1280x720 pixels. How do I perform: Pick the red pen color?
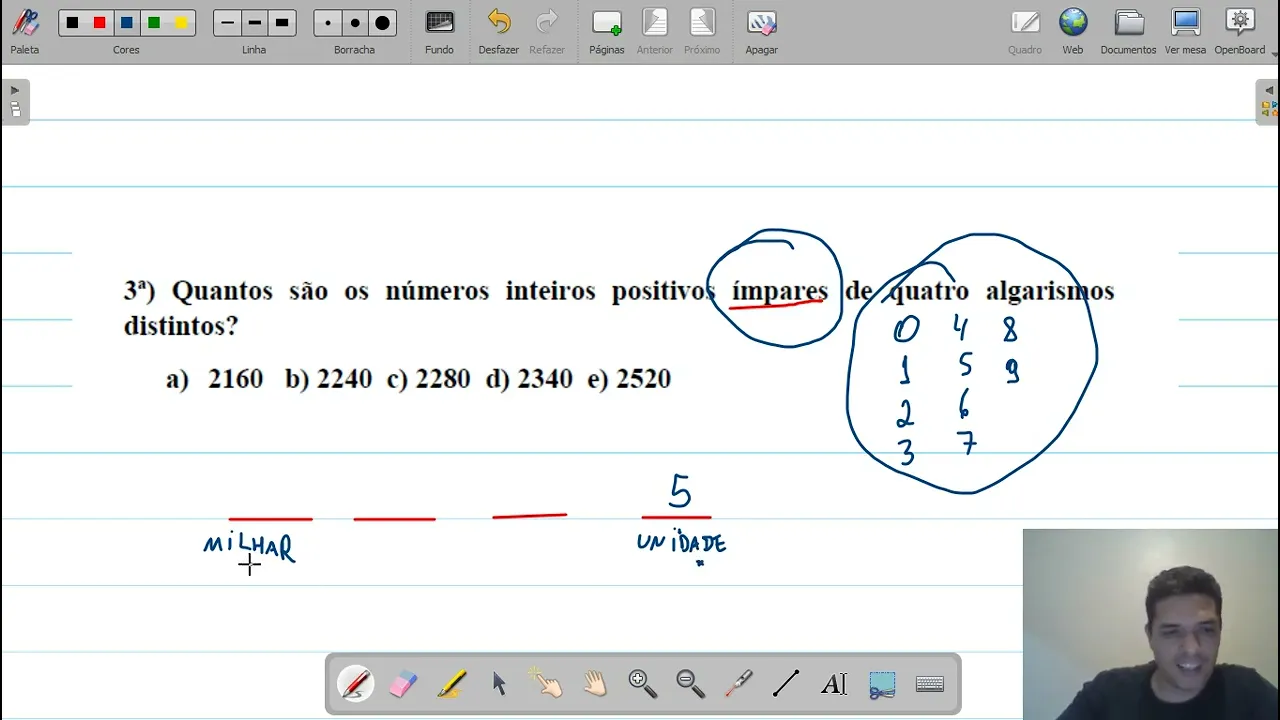[x=99, y=23]
